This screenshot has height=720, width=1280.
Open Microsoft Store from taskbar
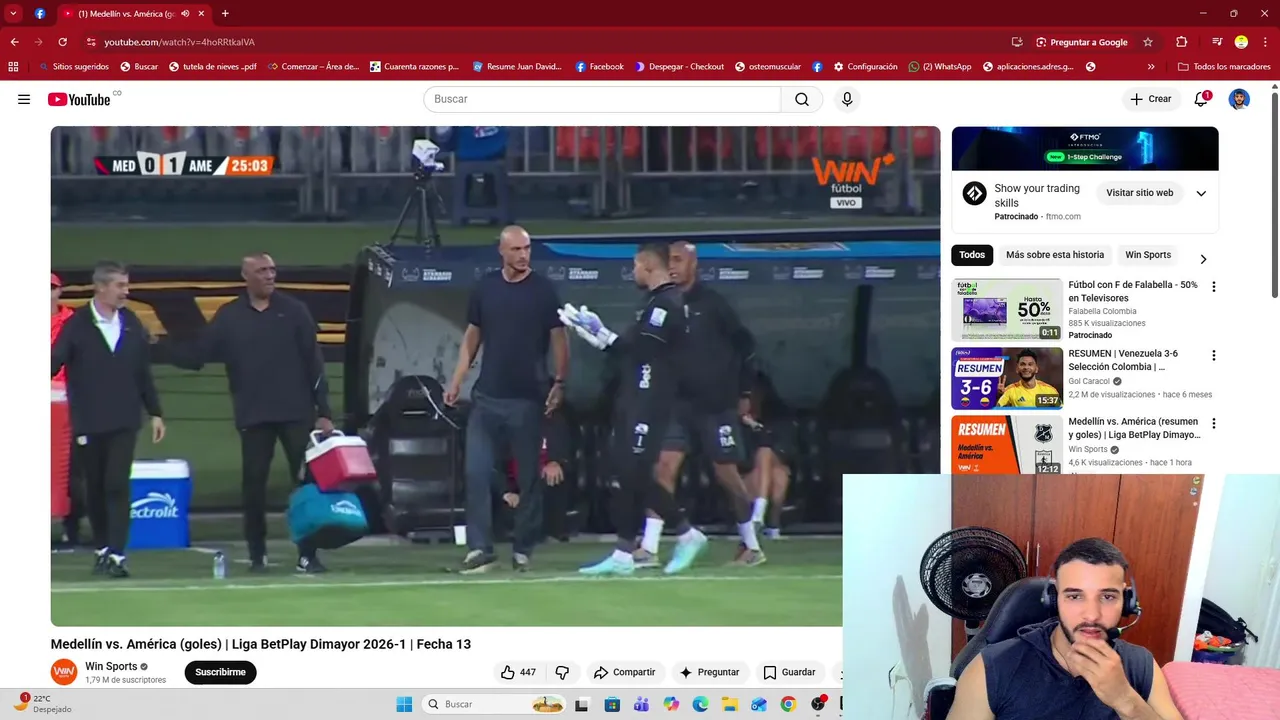[x=611, y=704]
